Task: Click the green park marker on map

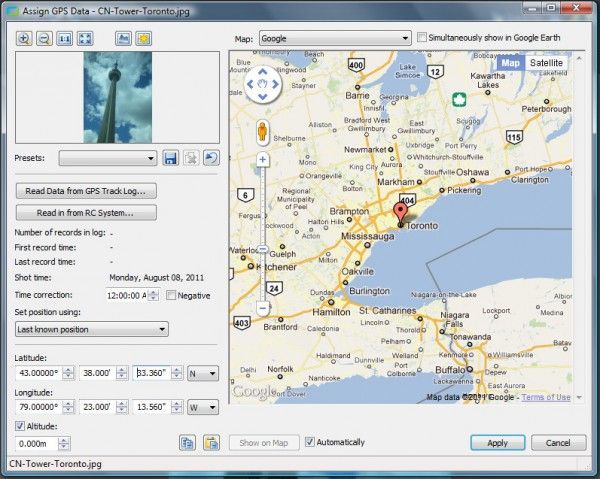Action: click(x=459, y=99)
